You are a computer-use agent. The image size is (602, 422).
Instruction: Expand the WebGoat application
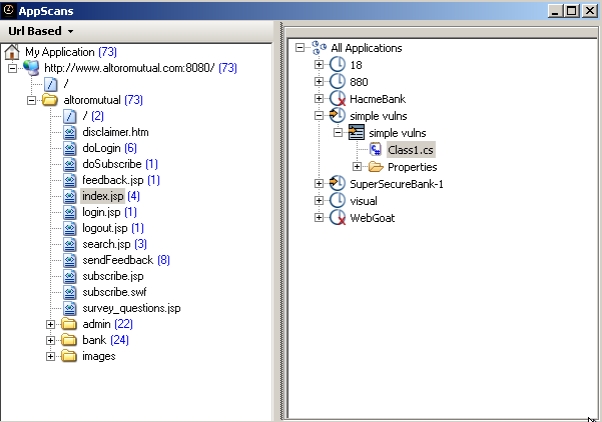coord(319,218)
